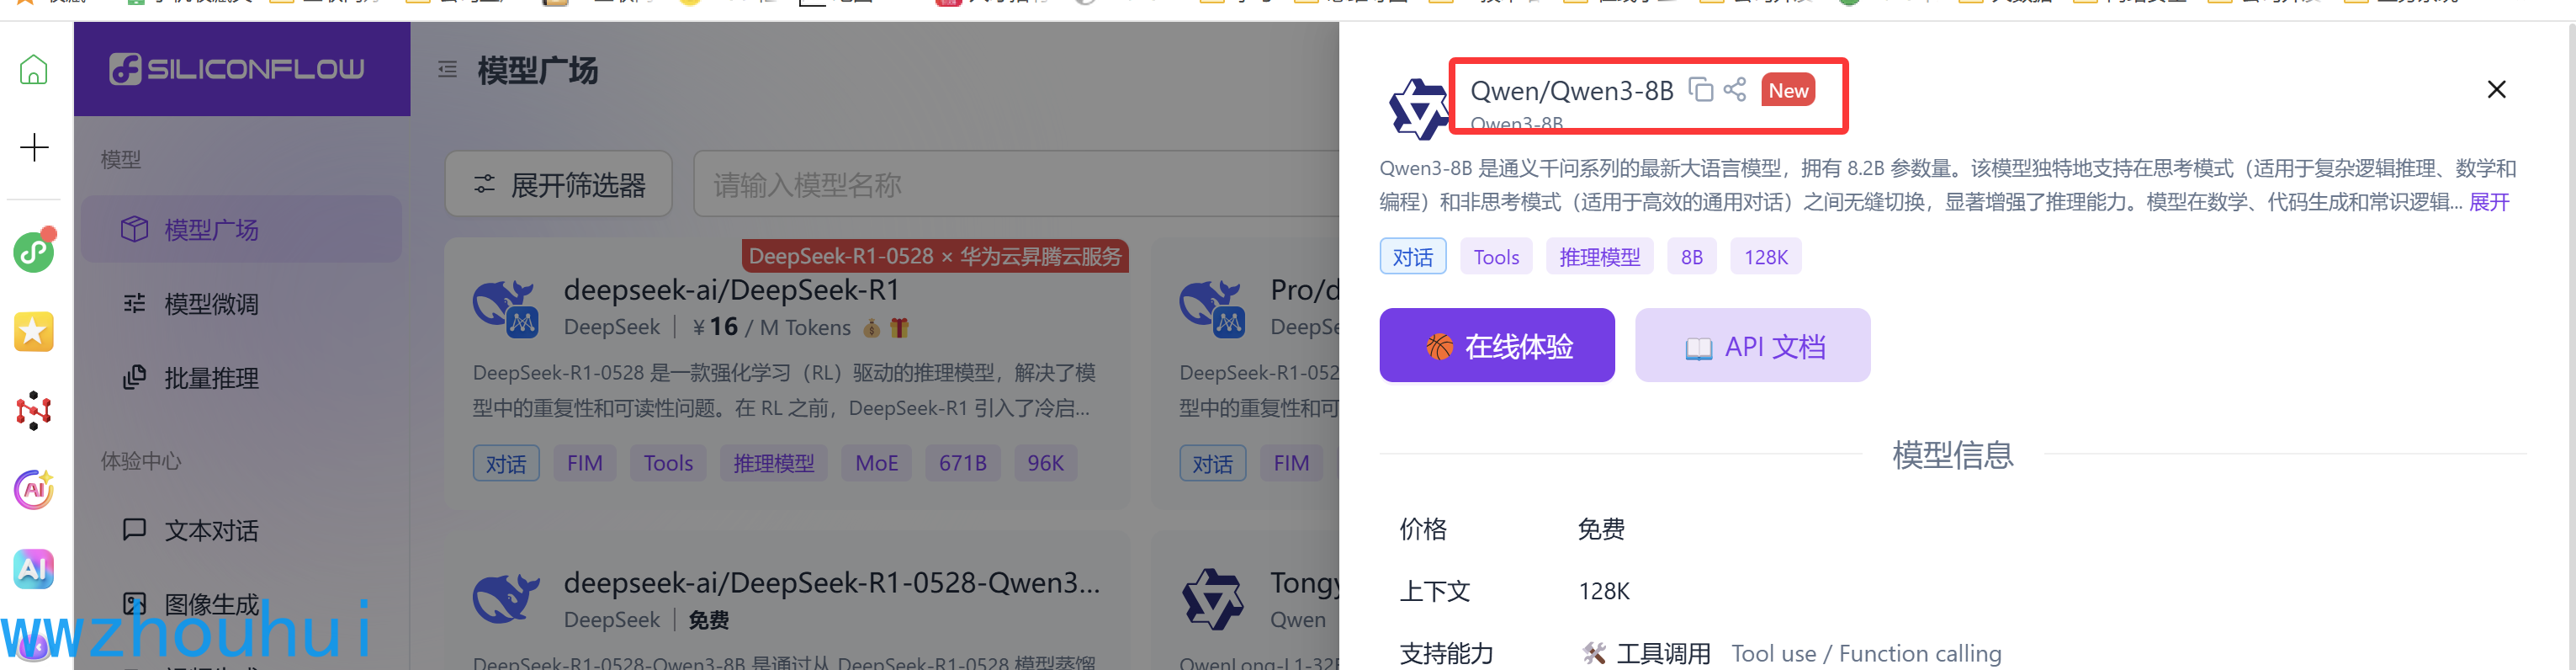Click FIM tag on the Pro card
The image size is (2576, 670).
(x=1291, y=463)
